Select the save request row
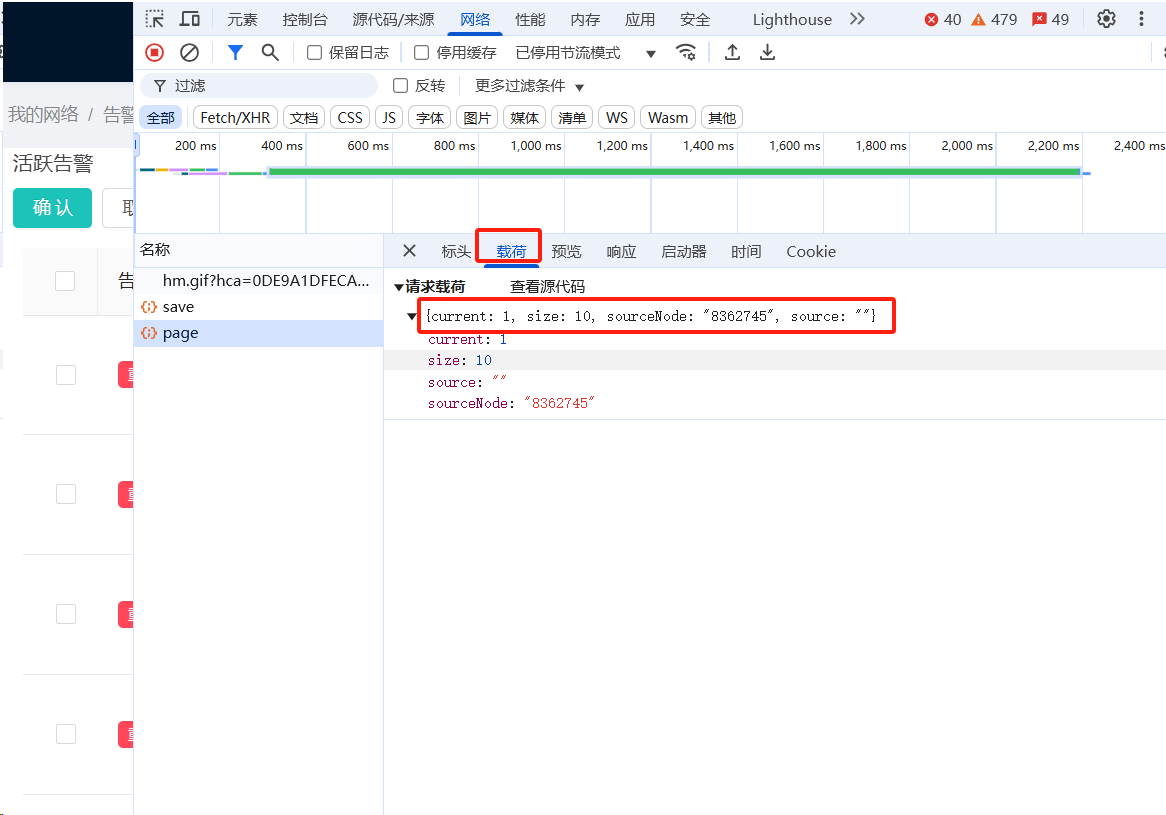 259,306
